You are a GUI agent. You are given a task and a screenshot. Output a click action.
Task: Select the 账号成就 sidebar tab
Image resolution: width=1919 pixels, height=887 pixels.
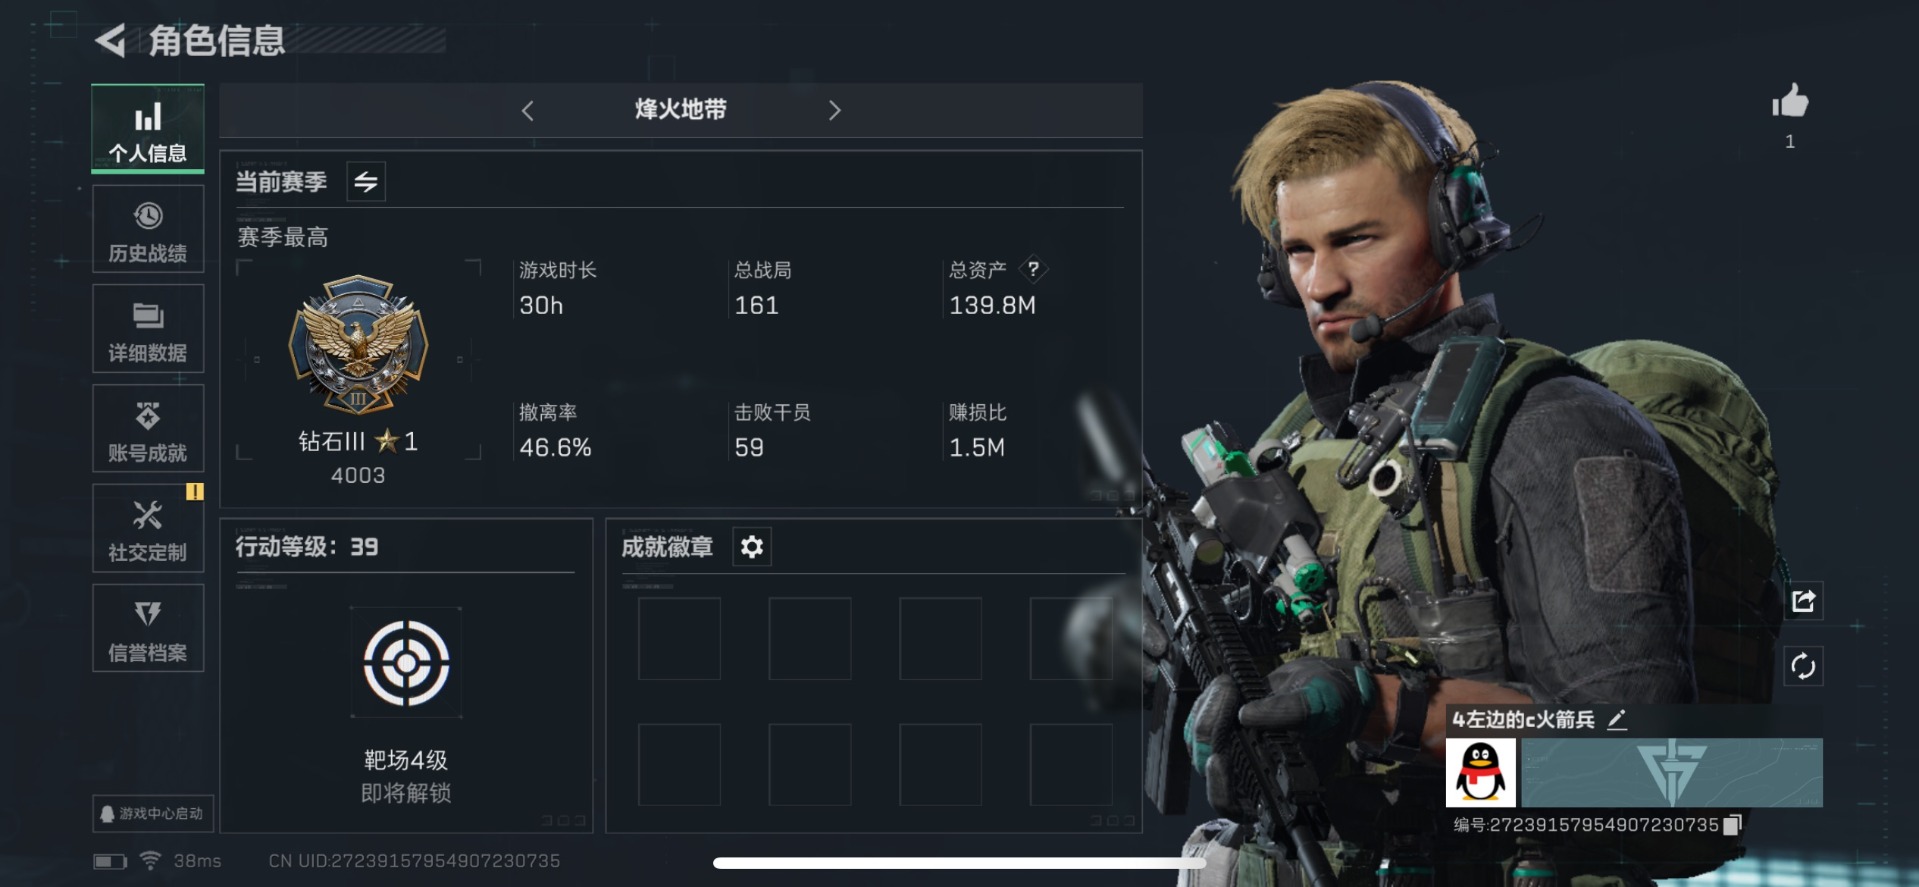pos(148,429)
